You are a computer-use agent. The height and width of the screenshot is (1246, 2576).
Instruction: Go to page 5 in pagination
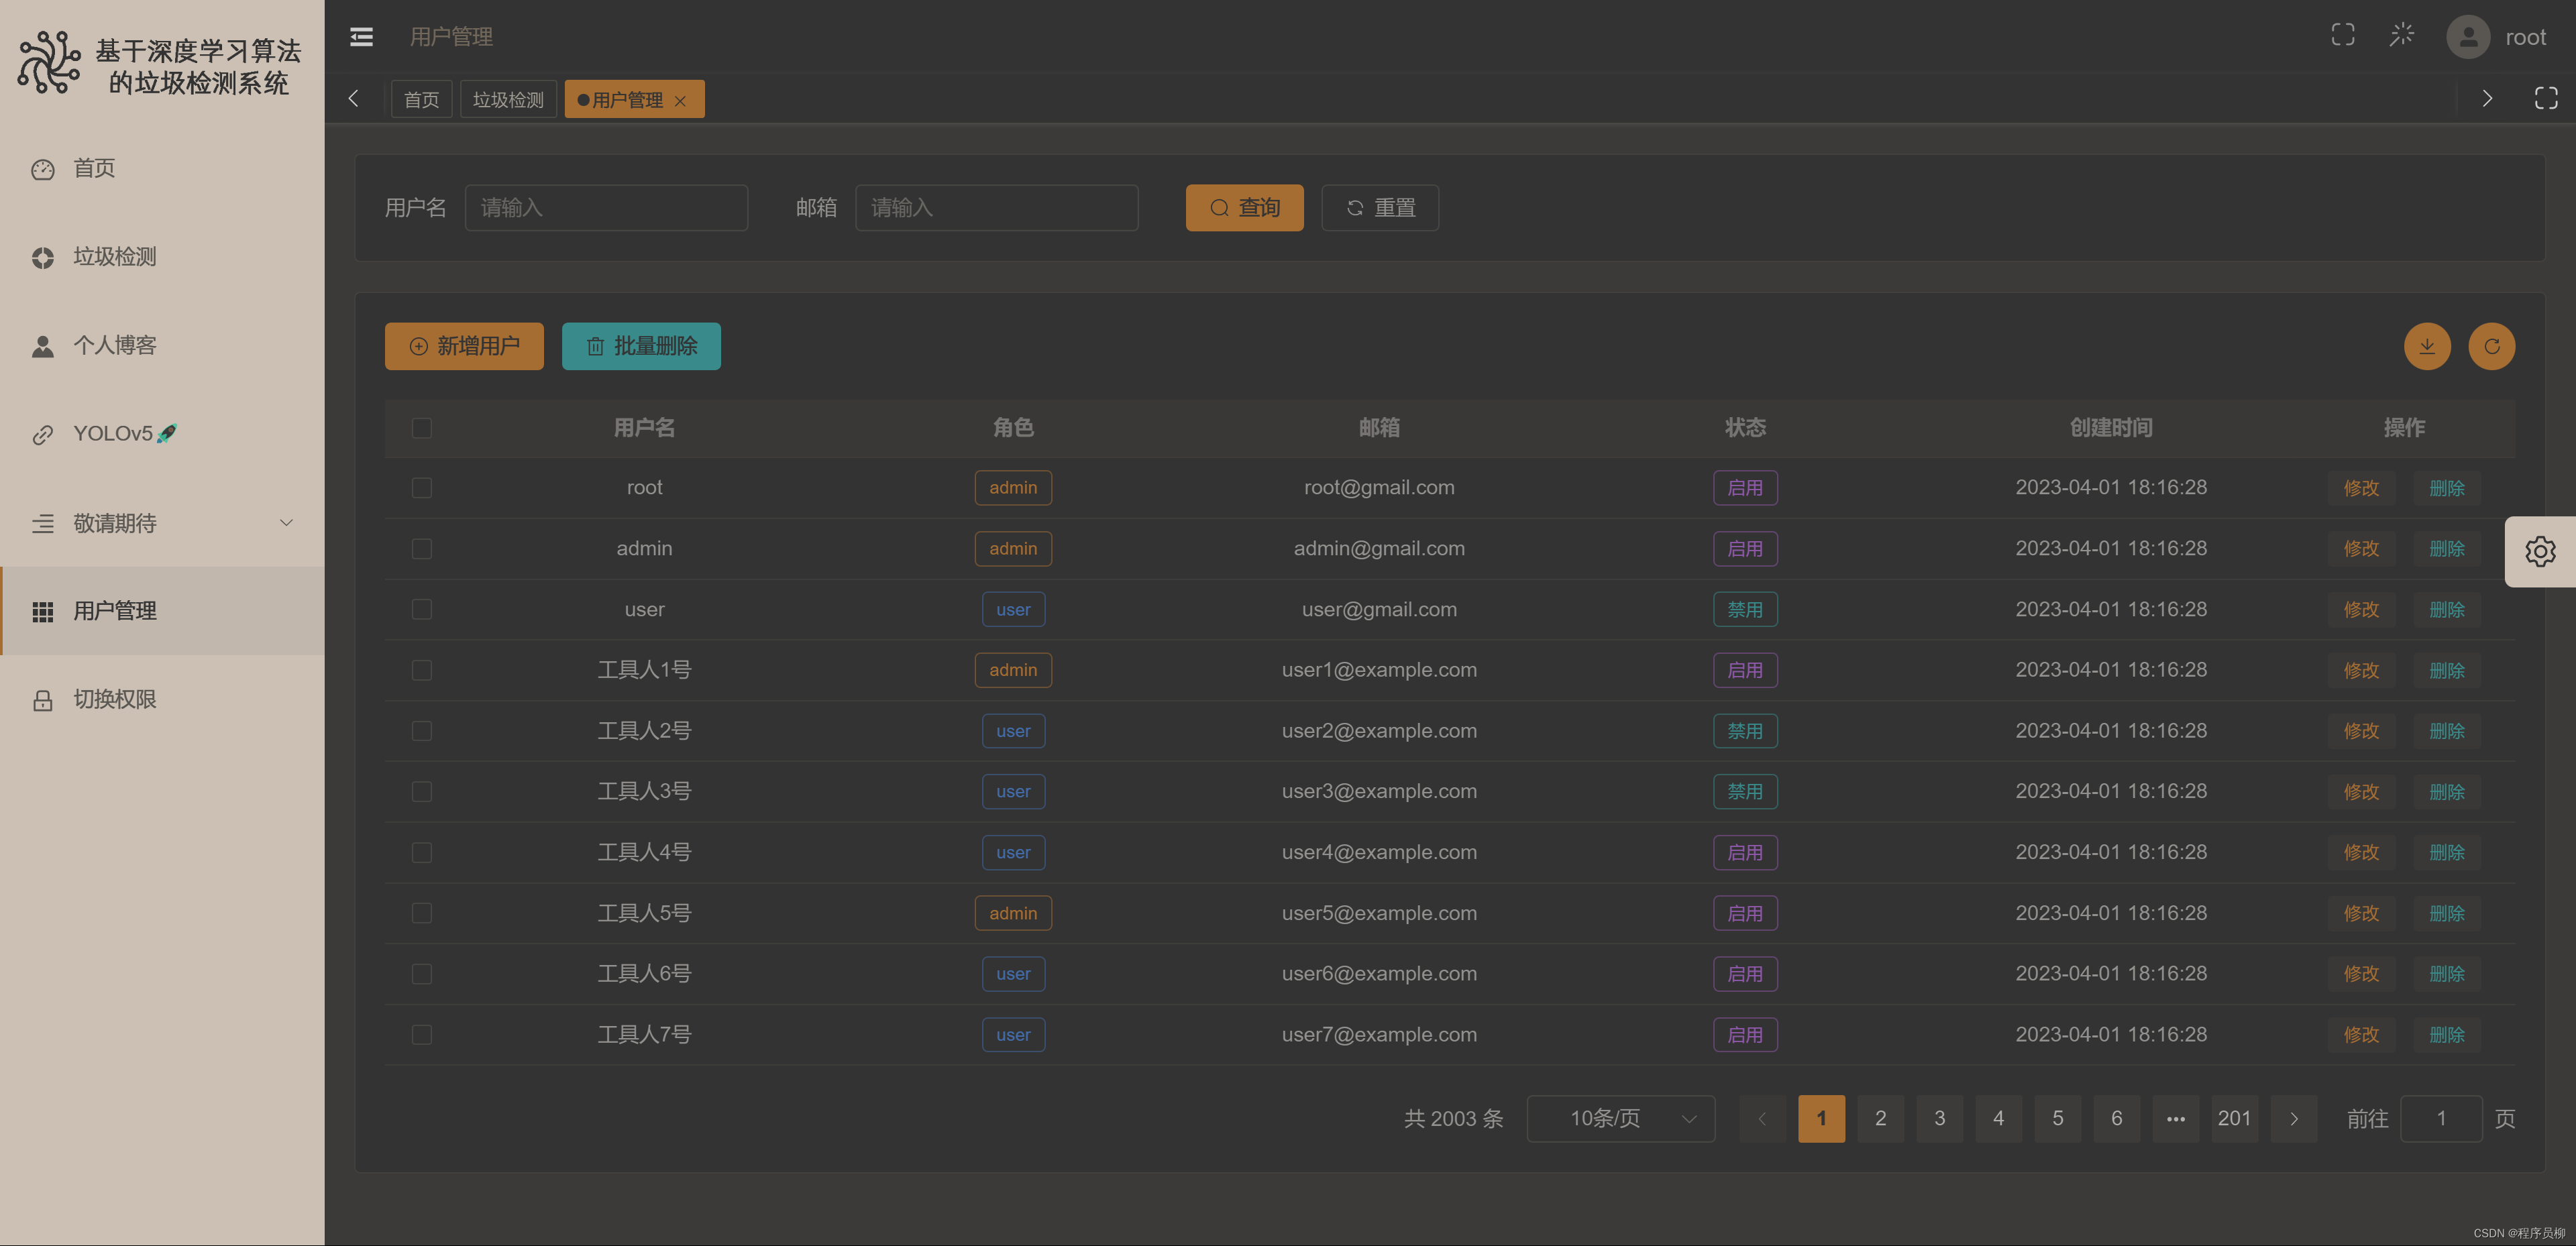[x=2057, y=1118]
